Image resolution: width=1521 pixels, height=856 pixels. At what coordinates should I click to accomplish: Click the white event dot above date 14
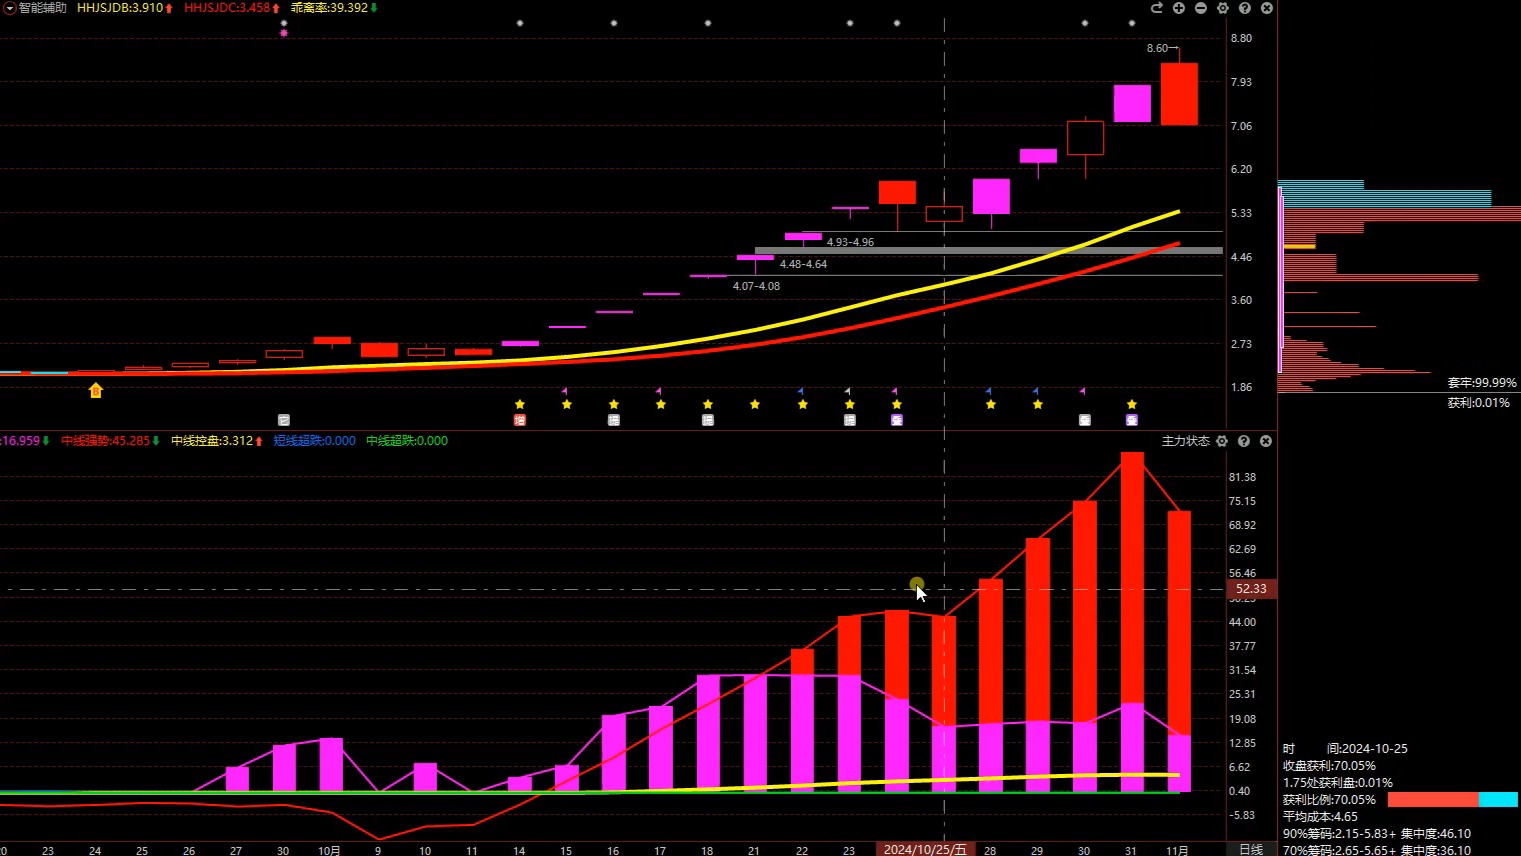(x=520, y=23)
